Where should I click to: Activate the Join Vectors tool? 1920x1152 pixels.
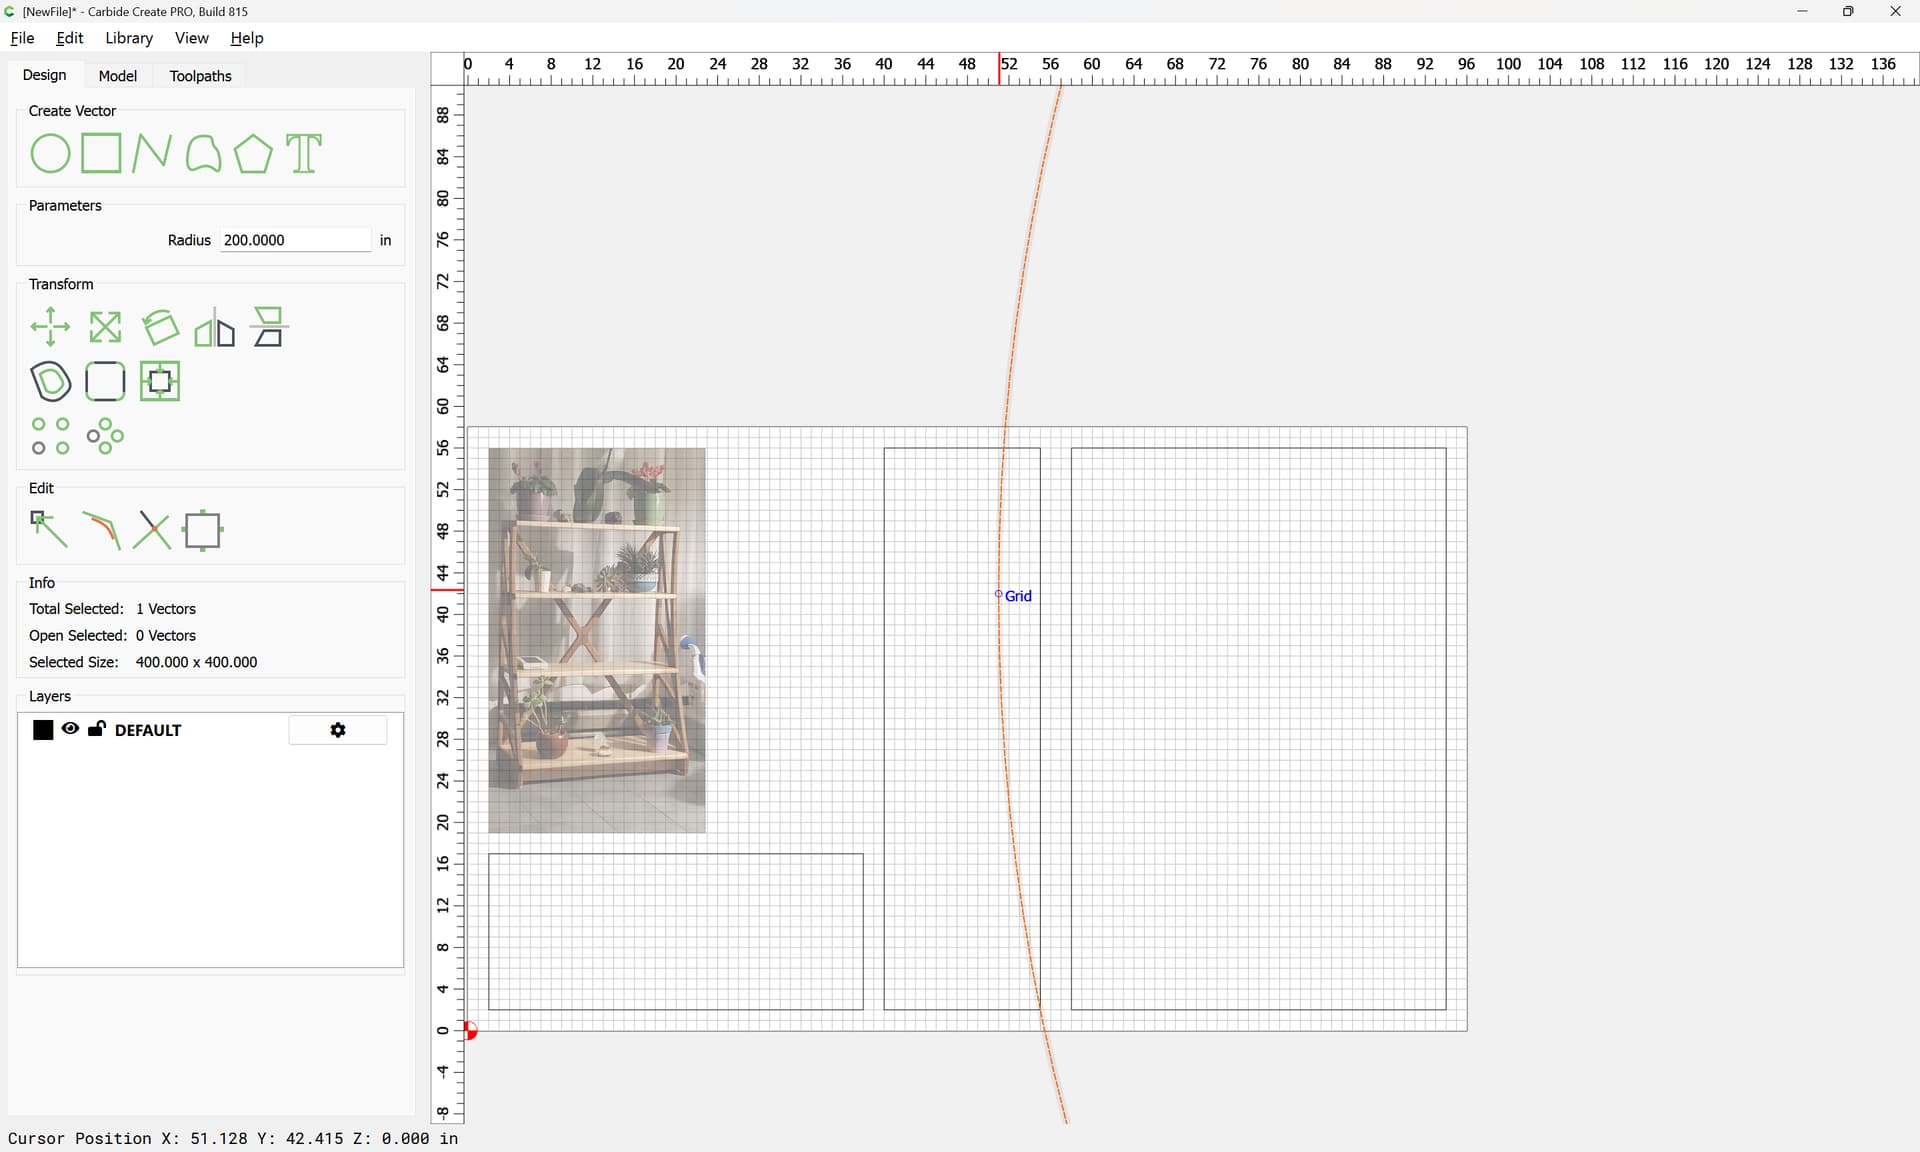tap(101, 530)
